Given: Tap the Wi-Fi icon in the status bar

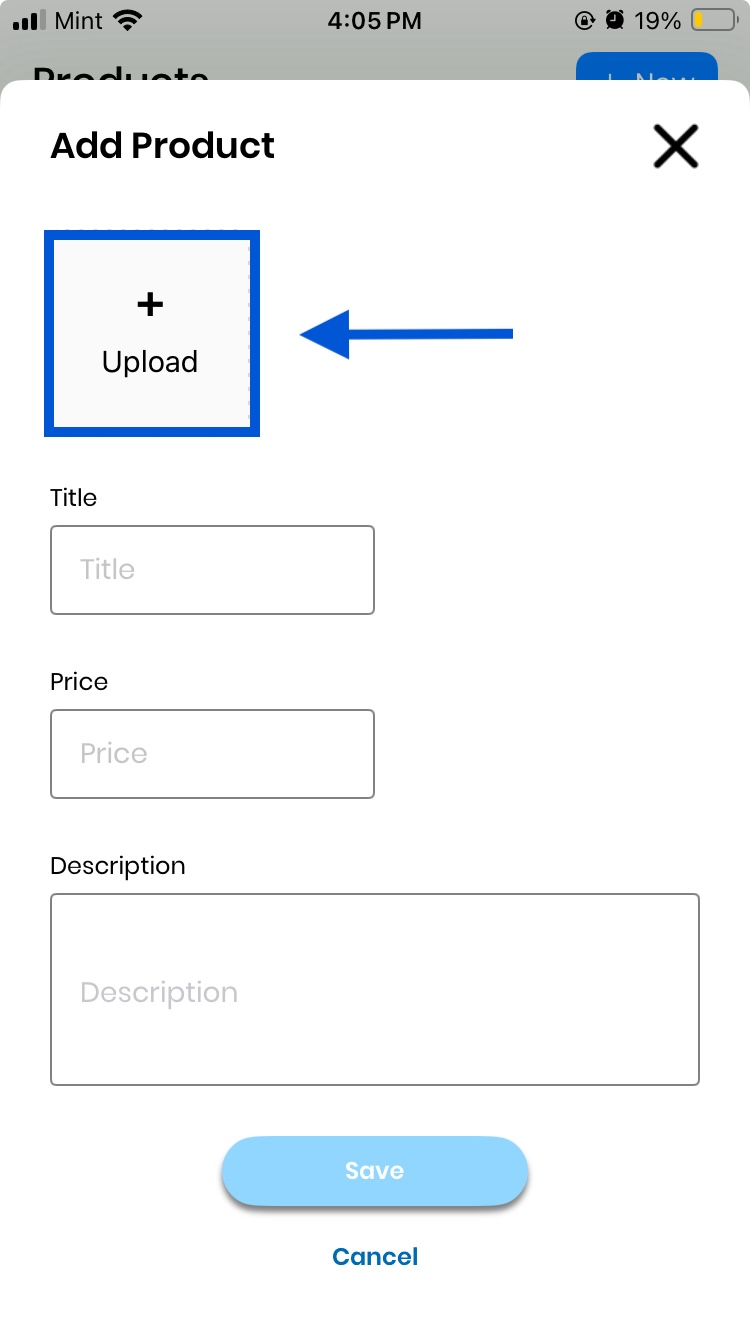Looking at the screenshot, I should point(128,20).
